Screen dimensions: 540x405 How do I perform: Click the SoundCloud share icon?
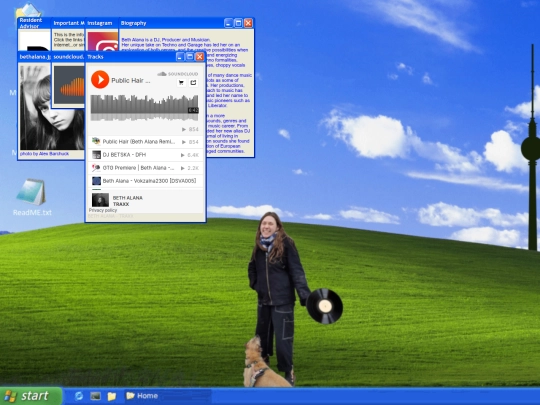193,83
